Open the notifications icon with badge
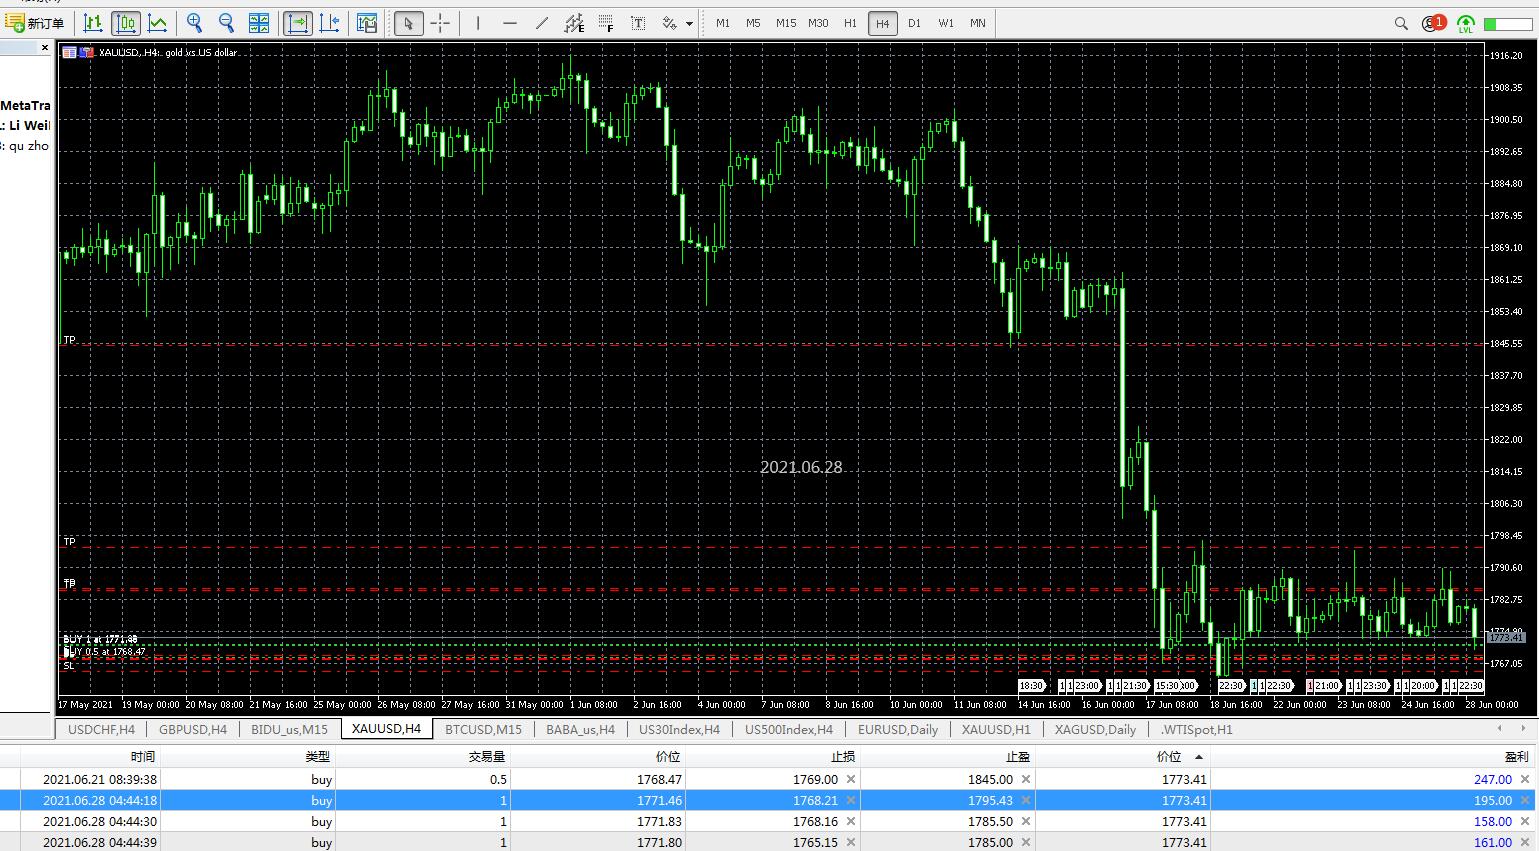1539x851 pixels. tap(1433, 23)
